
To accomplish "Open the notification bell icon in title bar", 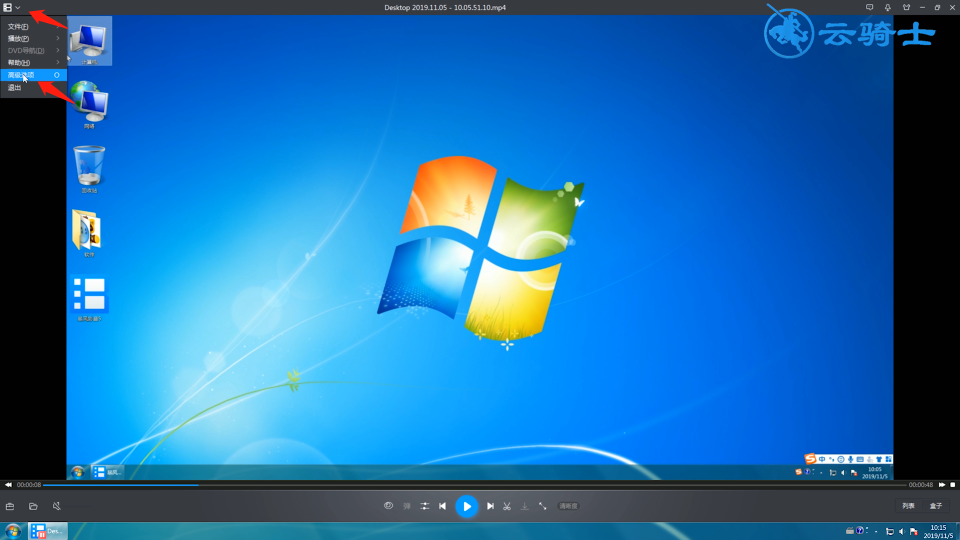I will point(888,7).
